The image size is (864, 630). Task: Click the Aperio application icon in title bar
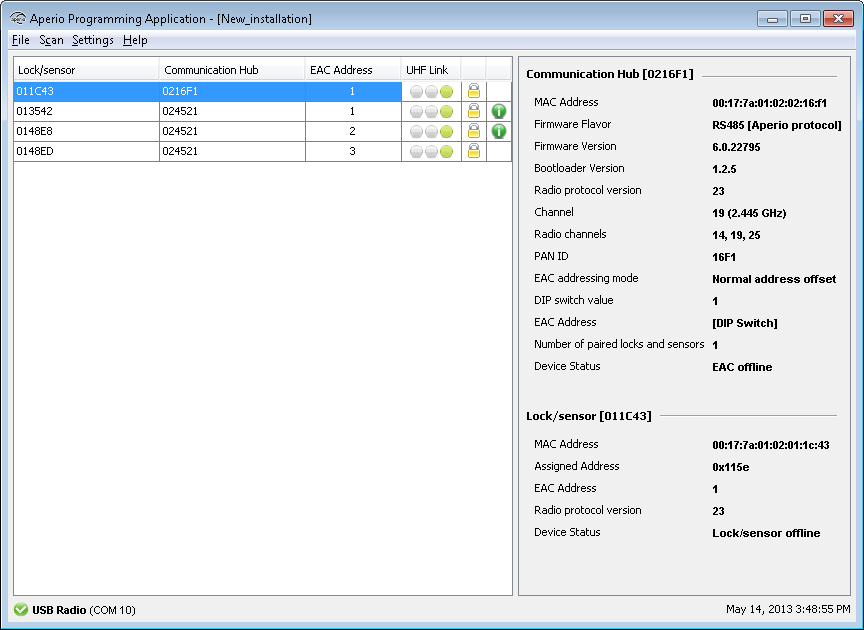(x=18, y=18)
